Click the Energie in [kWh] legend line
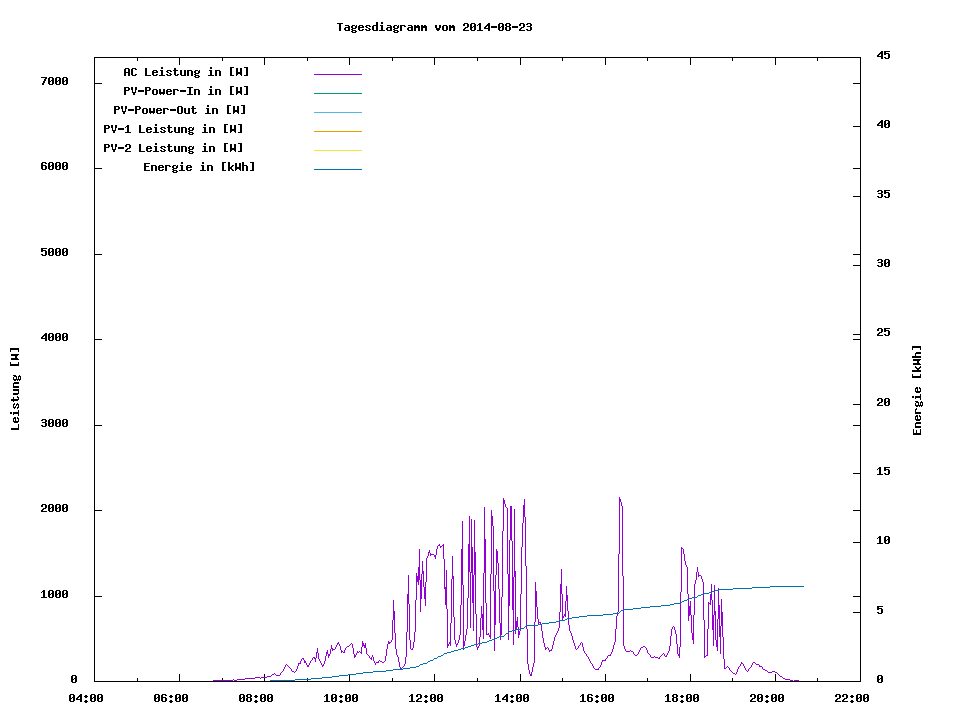The image size is (960, 720). (x=337, y=169)
